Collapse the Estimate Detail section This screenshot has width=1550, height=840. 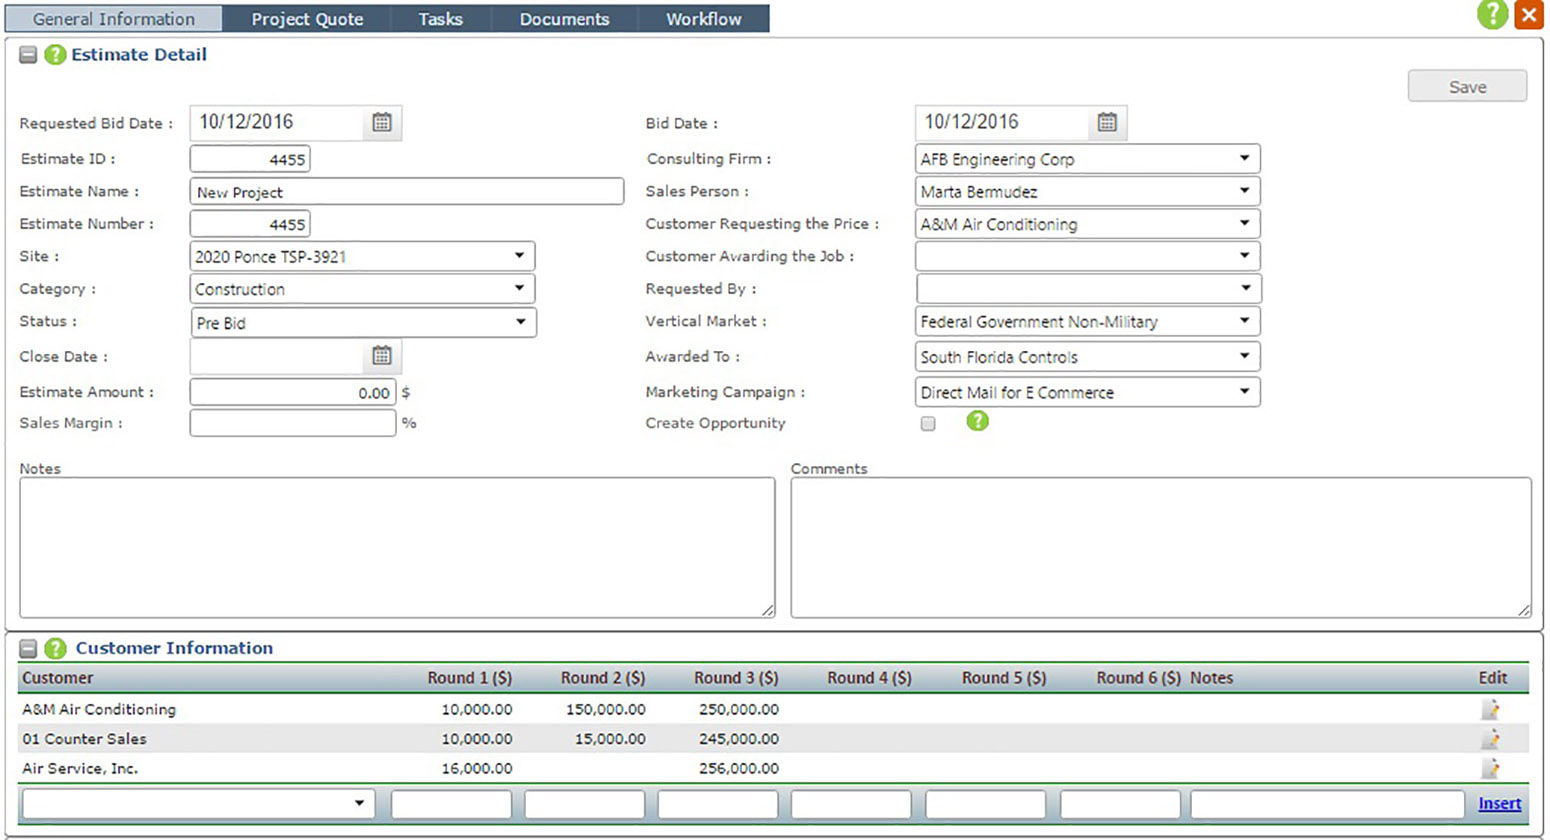[28, 55]
